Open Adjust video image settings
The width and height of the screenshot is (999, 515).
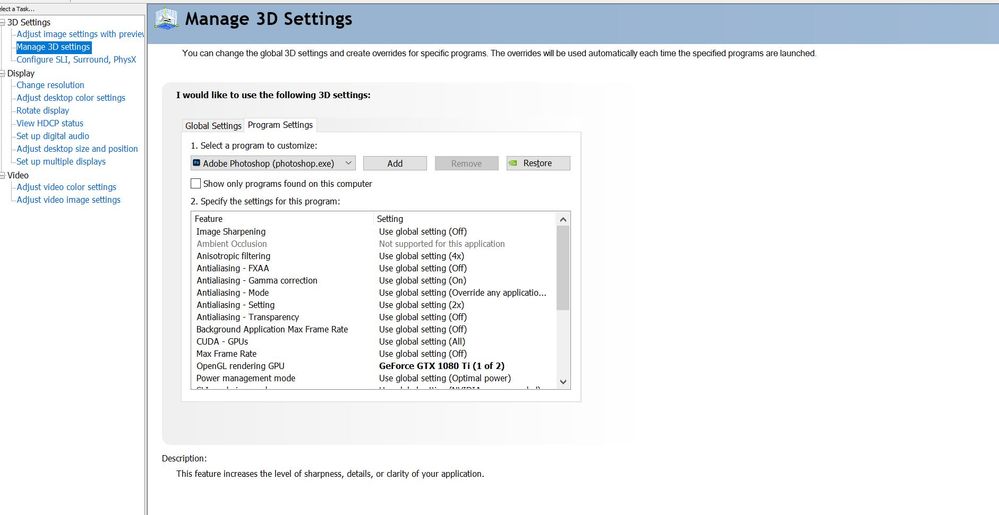[x=68, y=200]
